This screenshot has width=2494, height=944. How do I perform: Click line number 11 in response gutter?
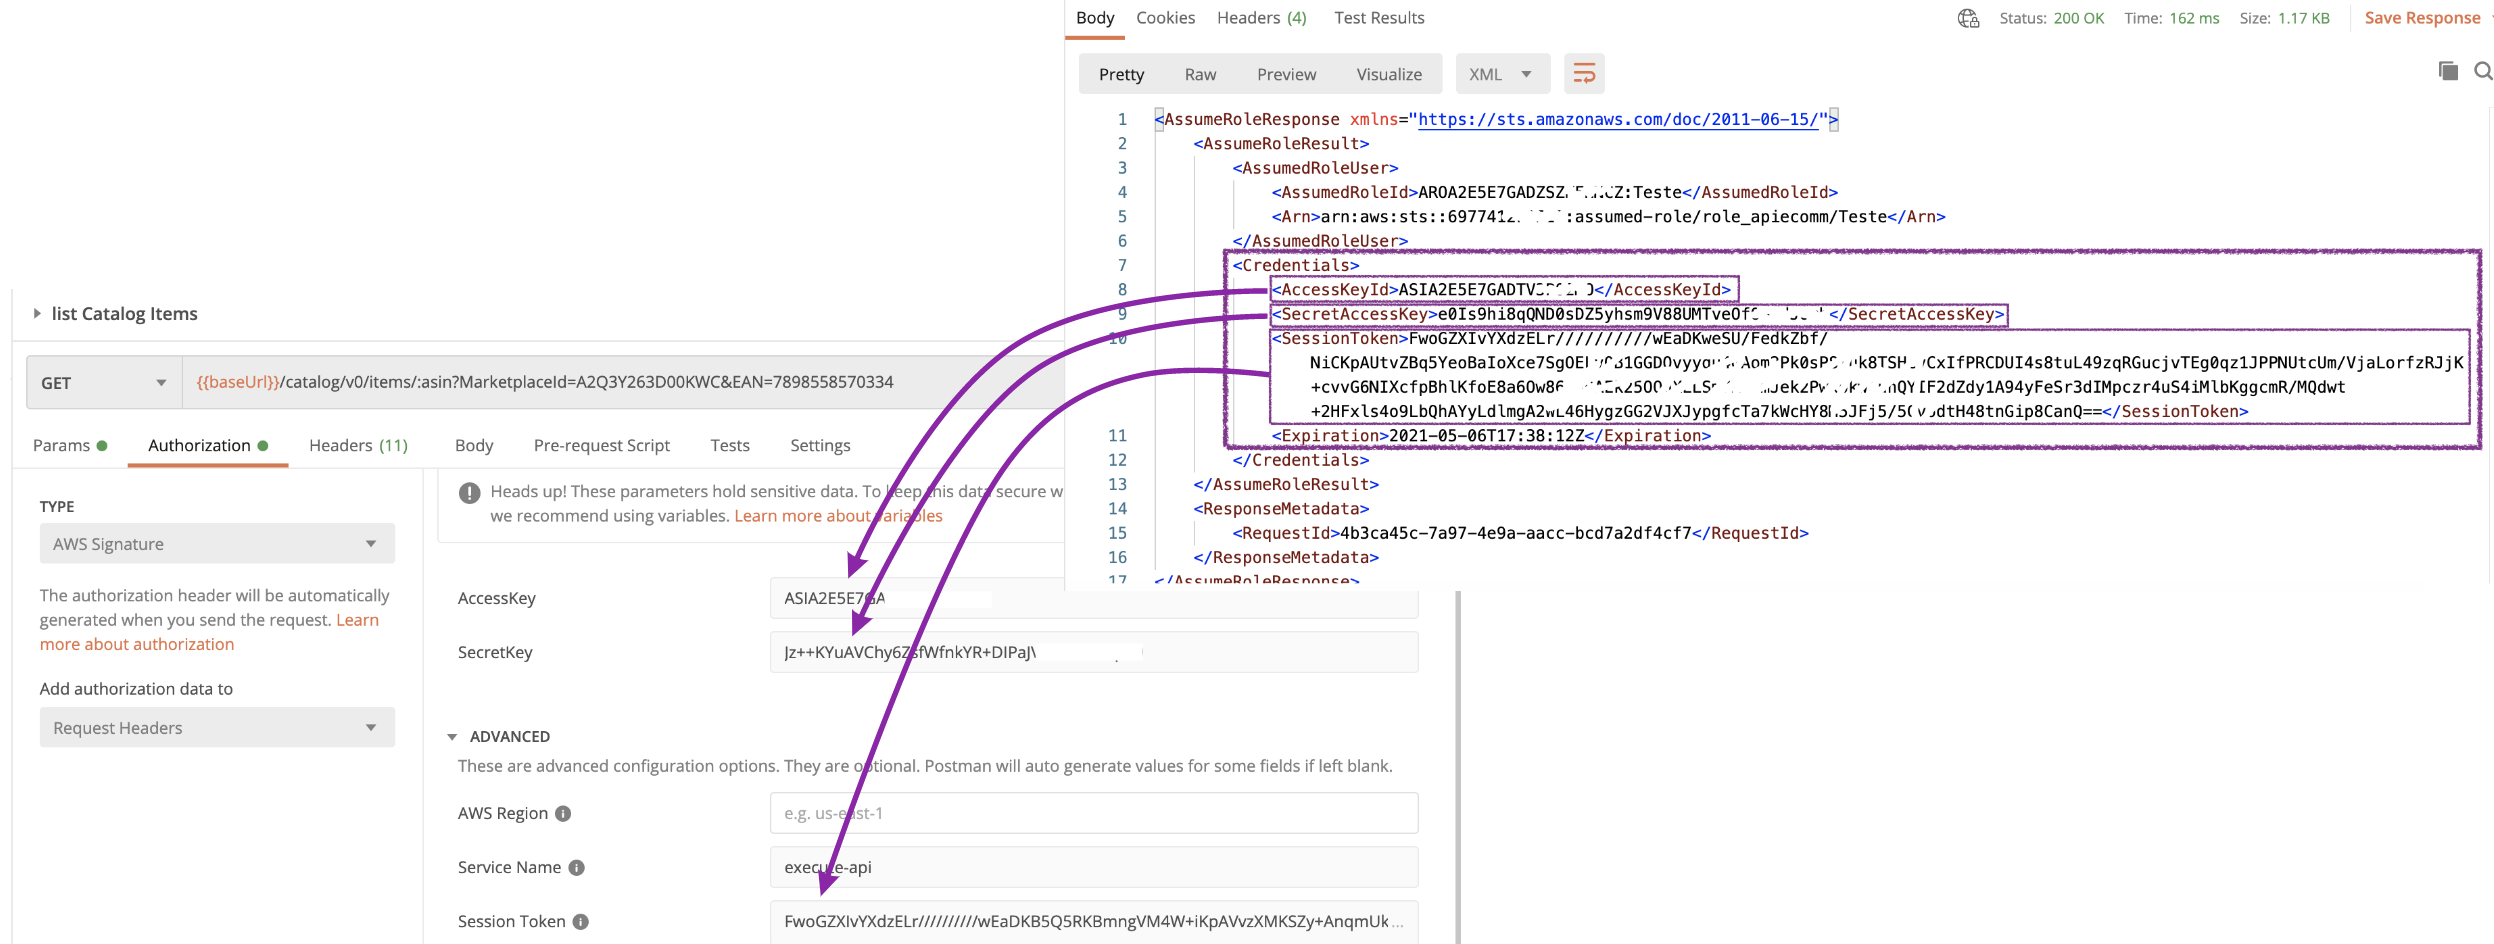coord(1117,436)
